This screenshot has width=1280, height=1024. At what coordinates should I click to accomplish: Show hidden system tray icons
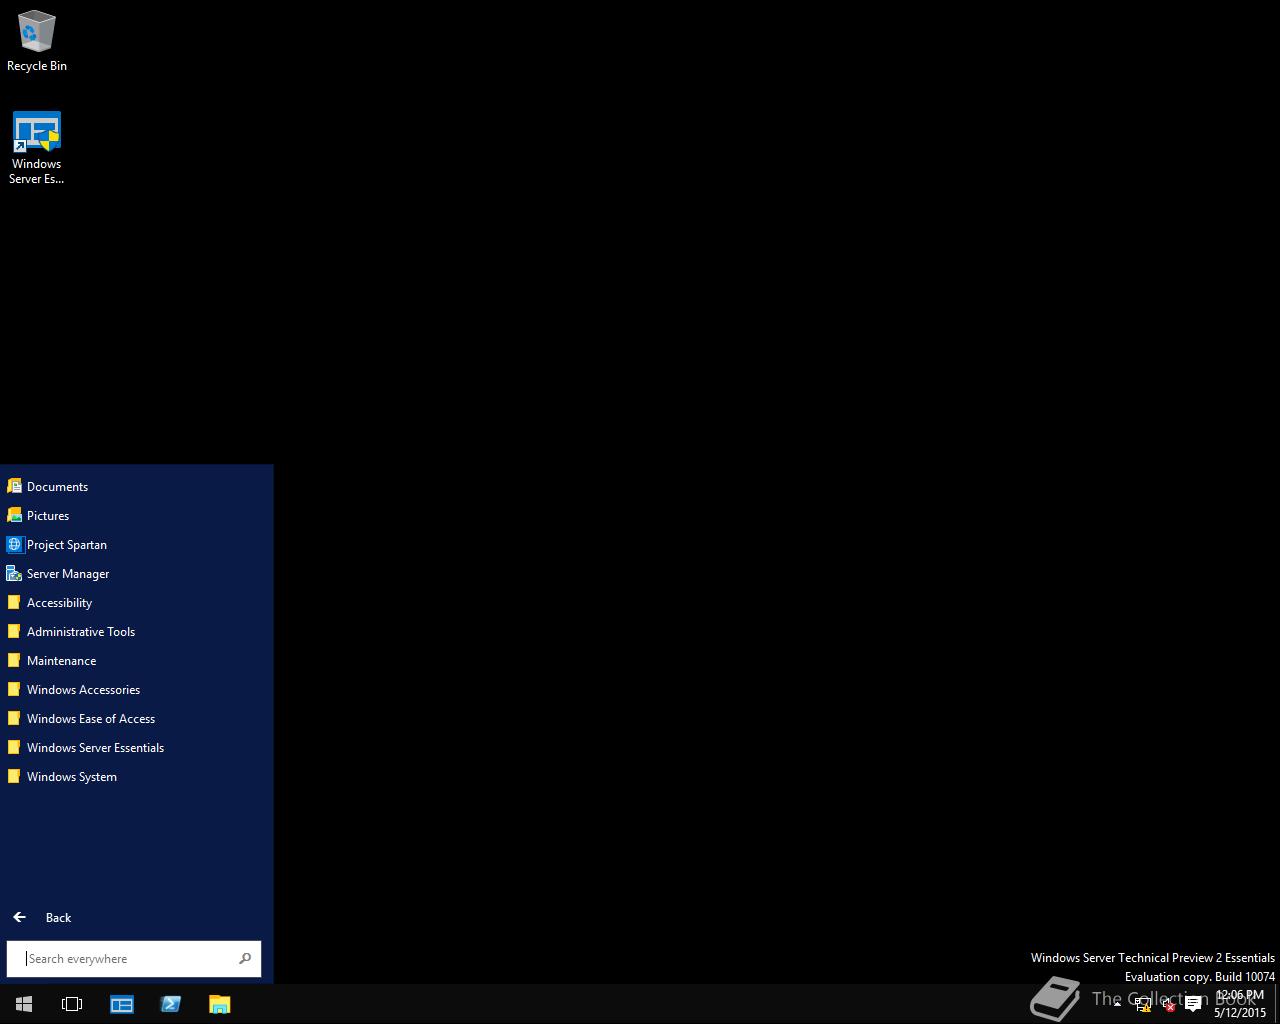pos(1117,1004)
